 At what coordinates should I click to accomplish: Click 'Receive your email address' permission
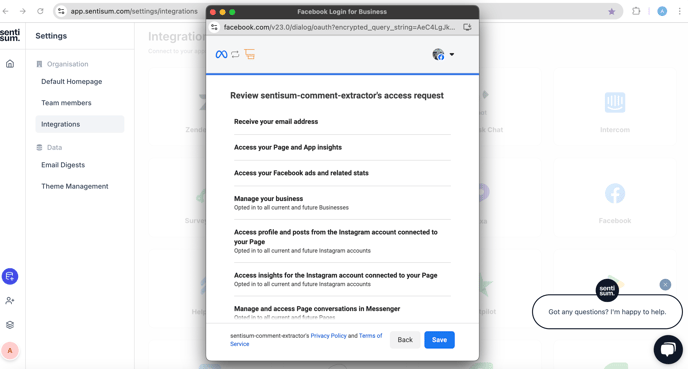tap(276, 122)
